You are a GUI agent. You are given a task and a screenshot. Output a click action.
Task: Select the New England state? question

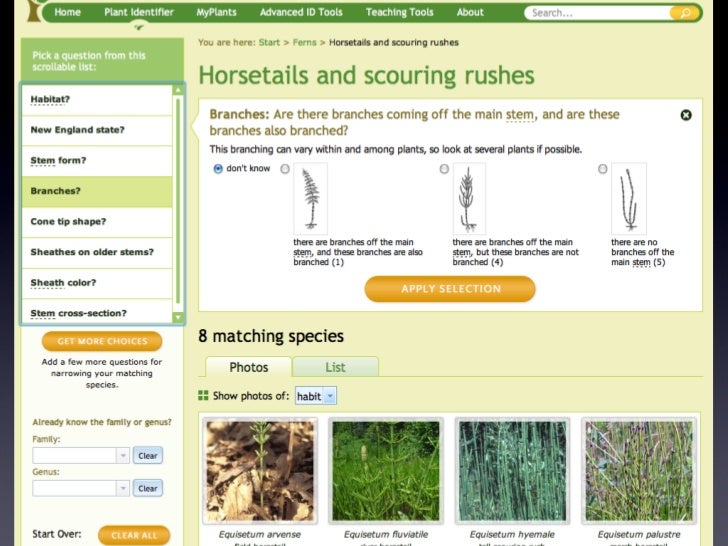[x=97, y=130]
